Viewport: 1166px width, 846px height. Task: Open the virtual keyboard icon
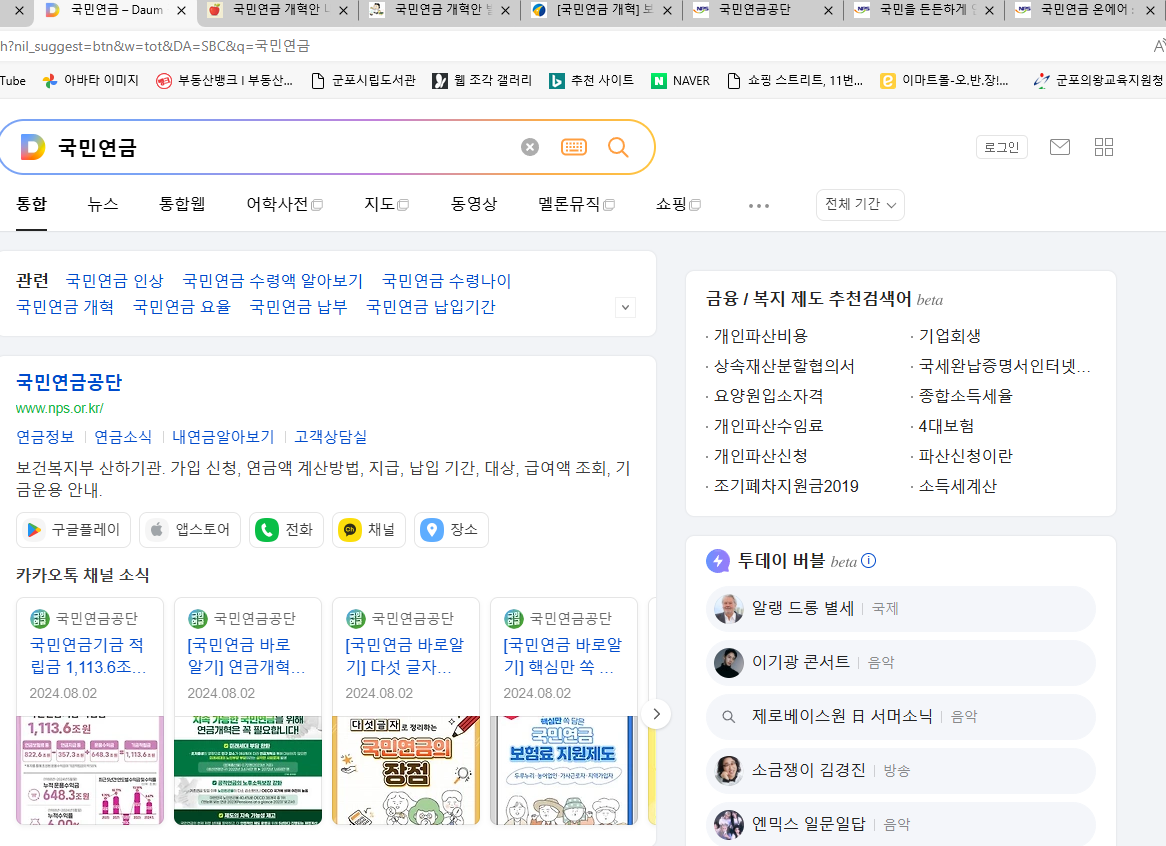click(x=573, y=147)
